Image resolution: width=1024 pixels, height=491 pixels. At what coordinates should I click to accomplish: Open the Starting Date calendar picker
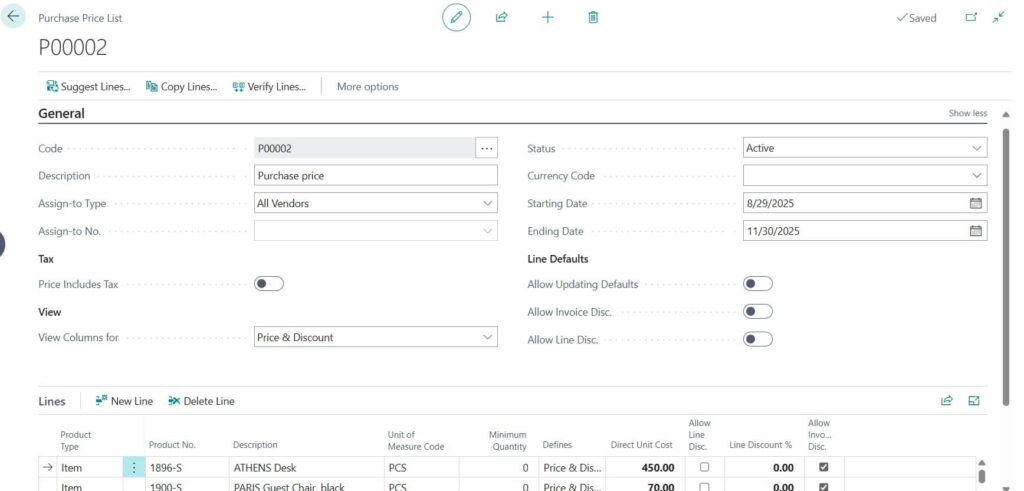(976, 203)
